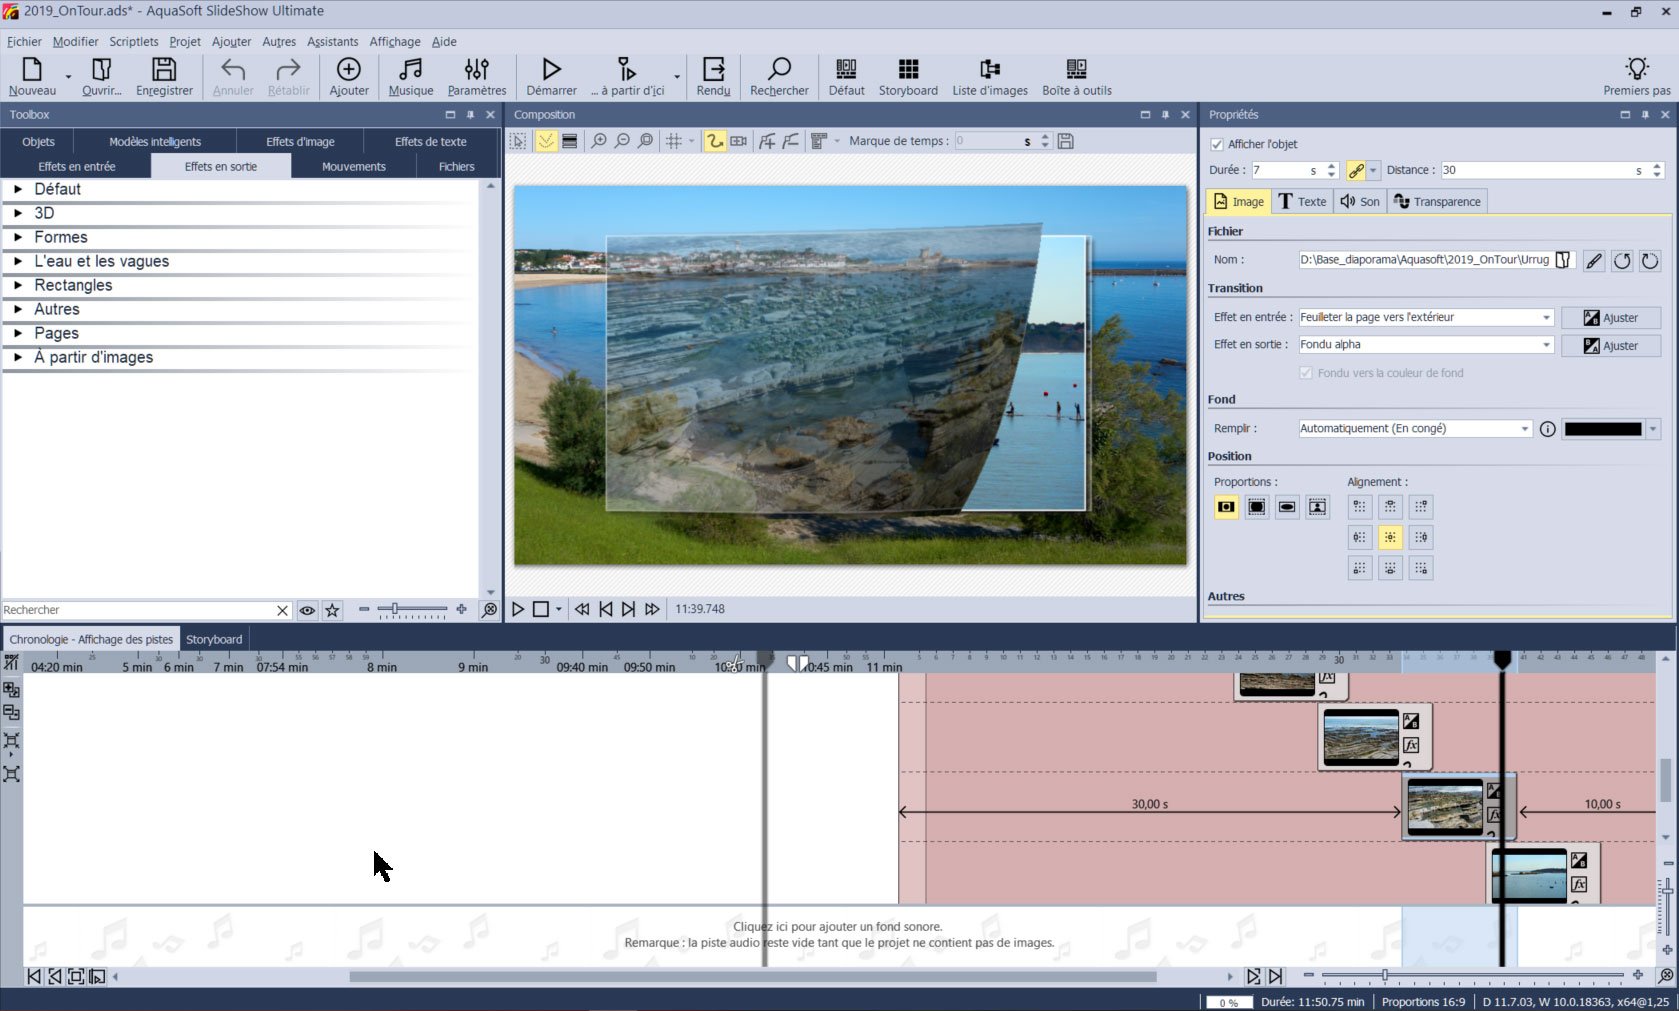Click Ajuster button for Effet en sortie
Screen dimensions: 1679x1011
tap(1610, 346)
